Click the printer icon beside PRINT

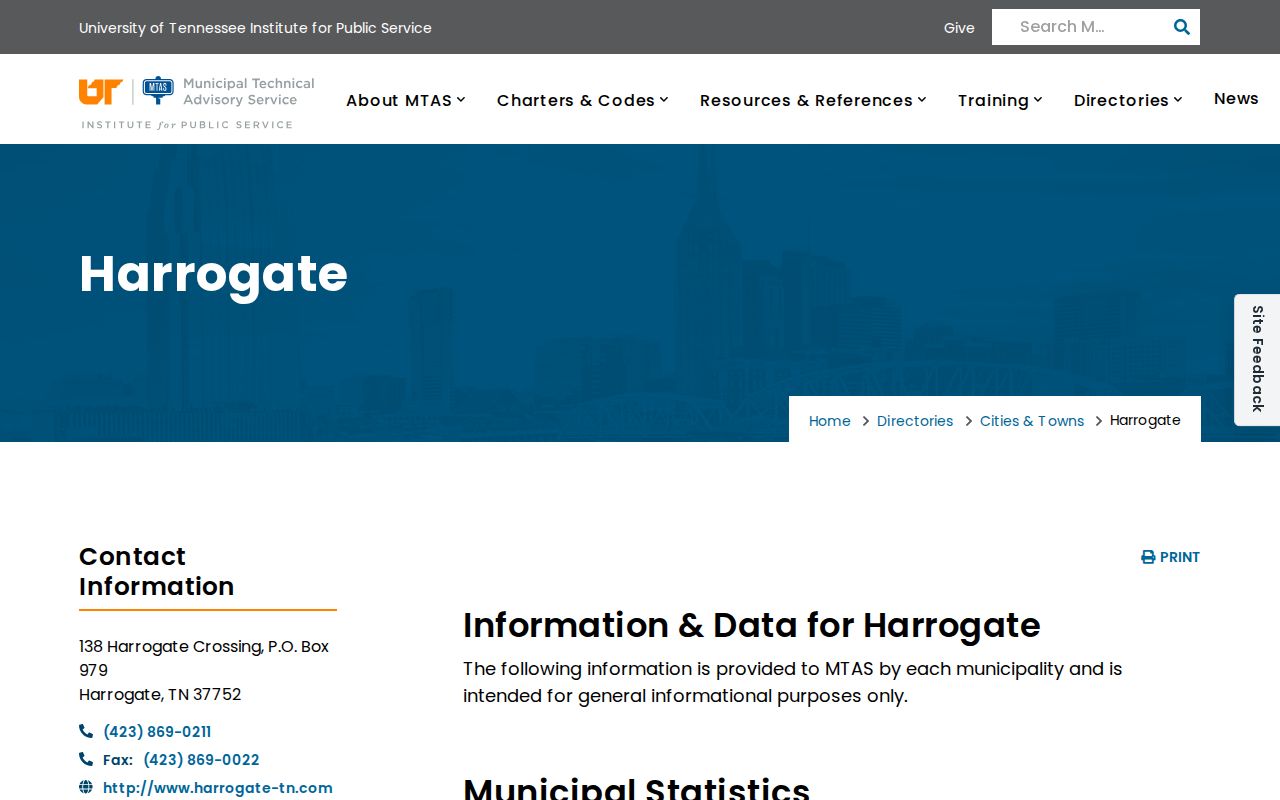click(1148, 557)
